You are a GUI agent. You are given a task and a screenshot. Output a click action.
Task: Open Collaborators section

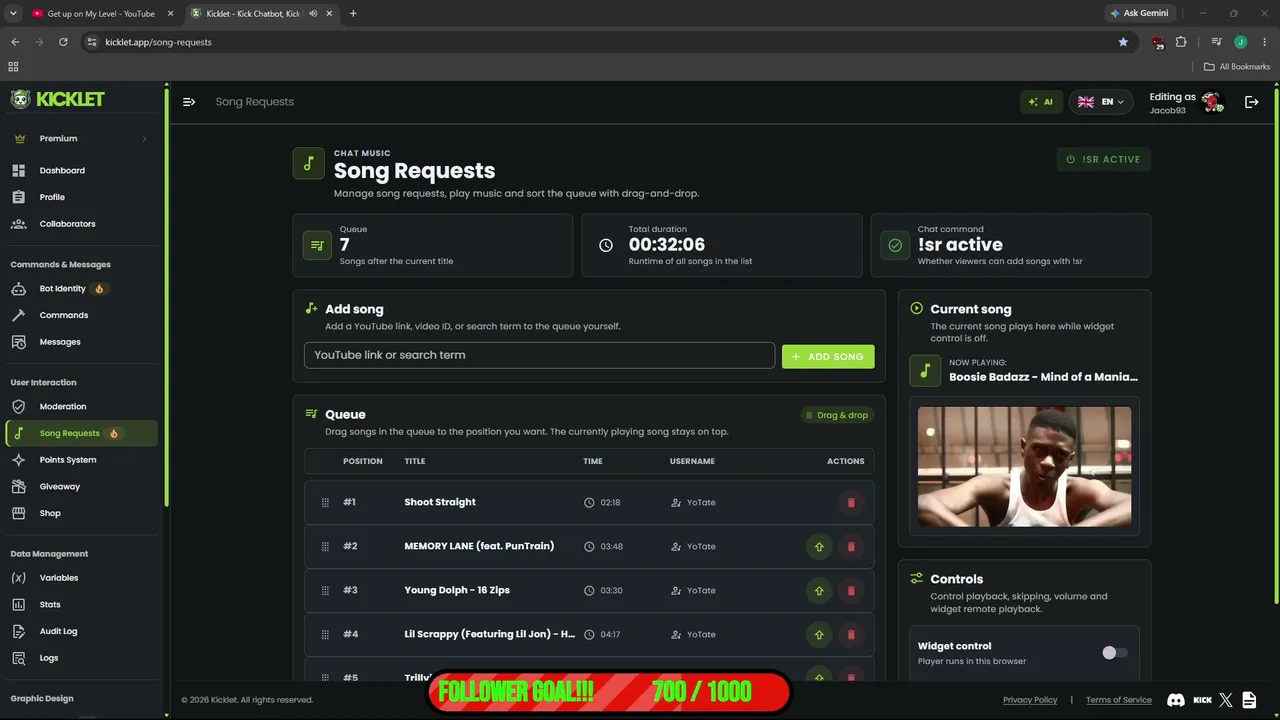click(67, 224)
